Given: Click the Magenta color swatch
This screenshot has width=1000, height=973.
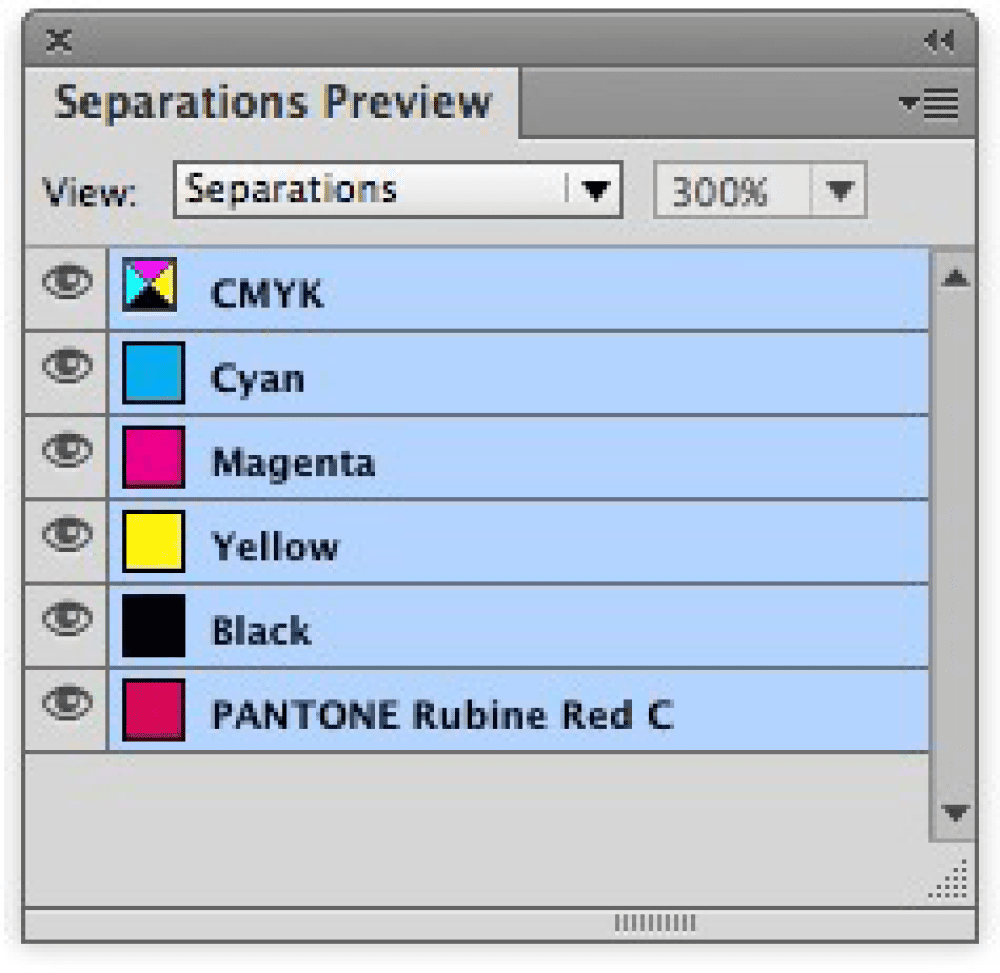Looking at the screenshot, I should [x=153, y=457].
